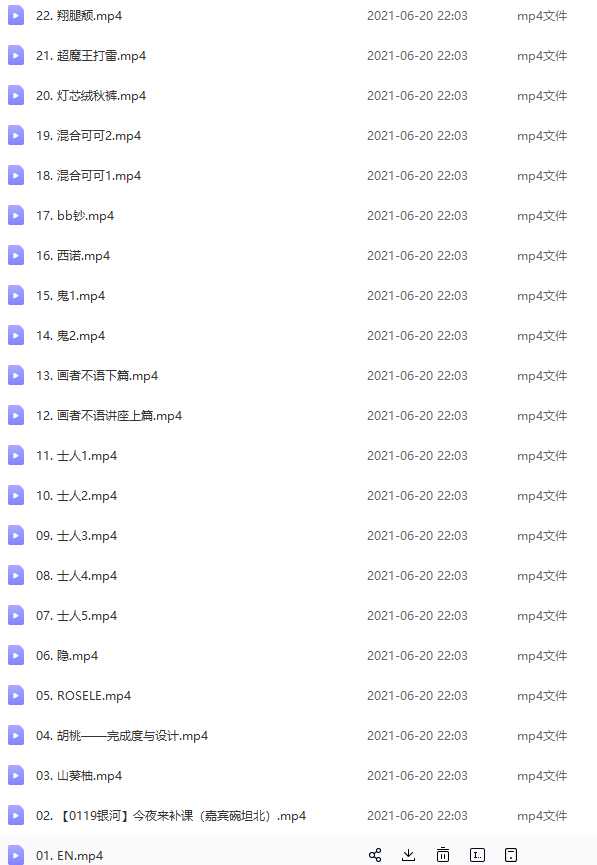Open 12. 画者不语讲座上篇.mp4

pyautogui.click(x=109, y=416)
